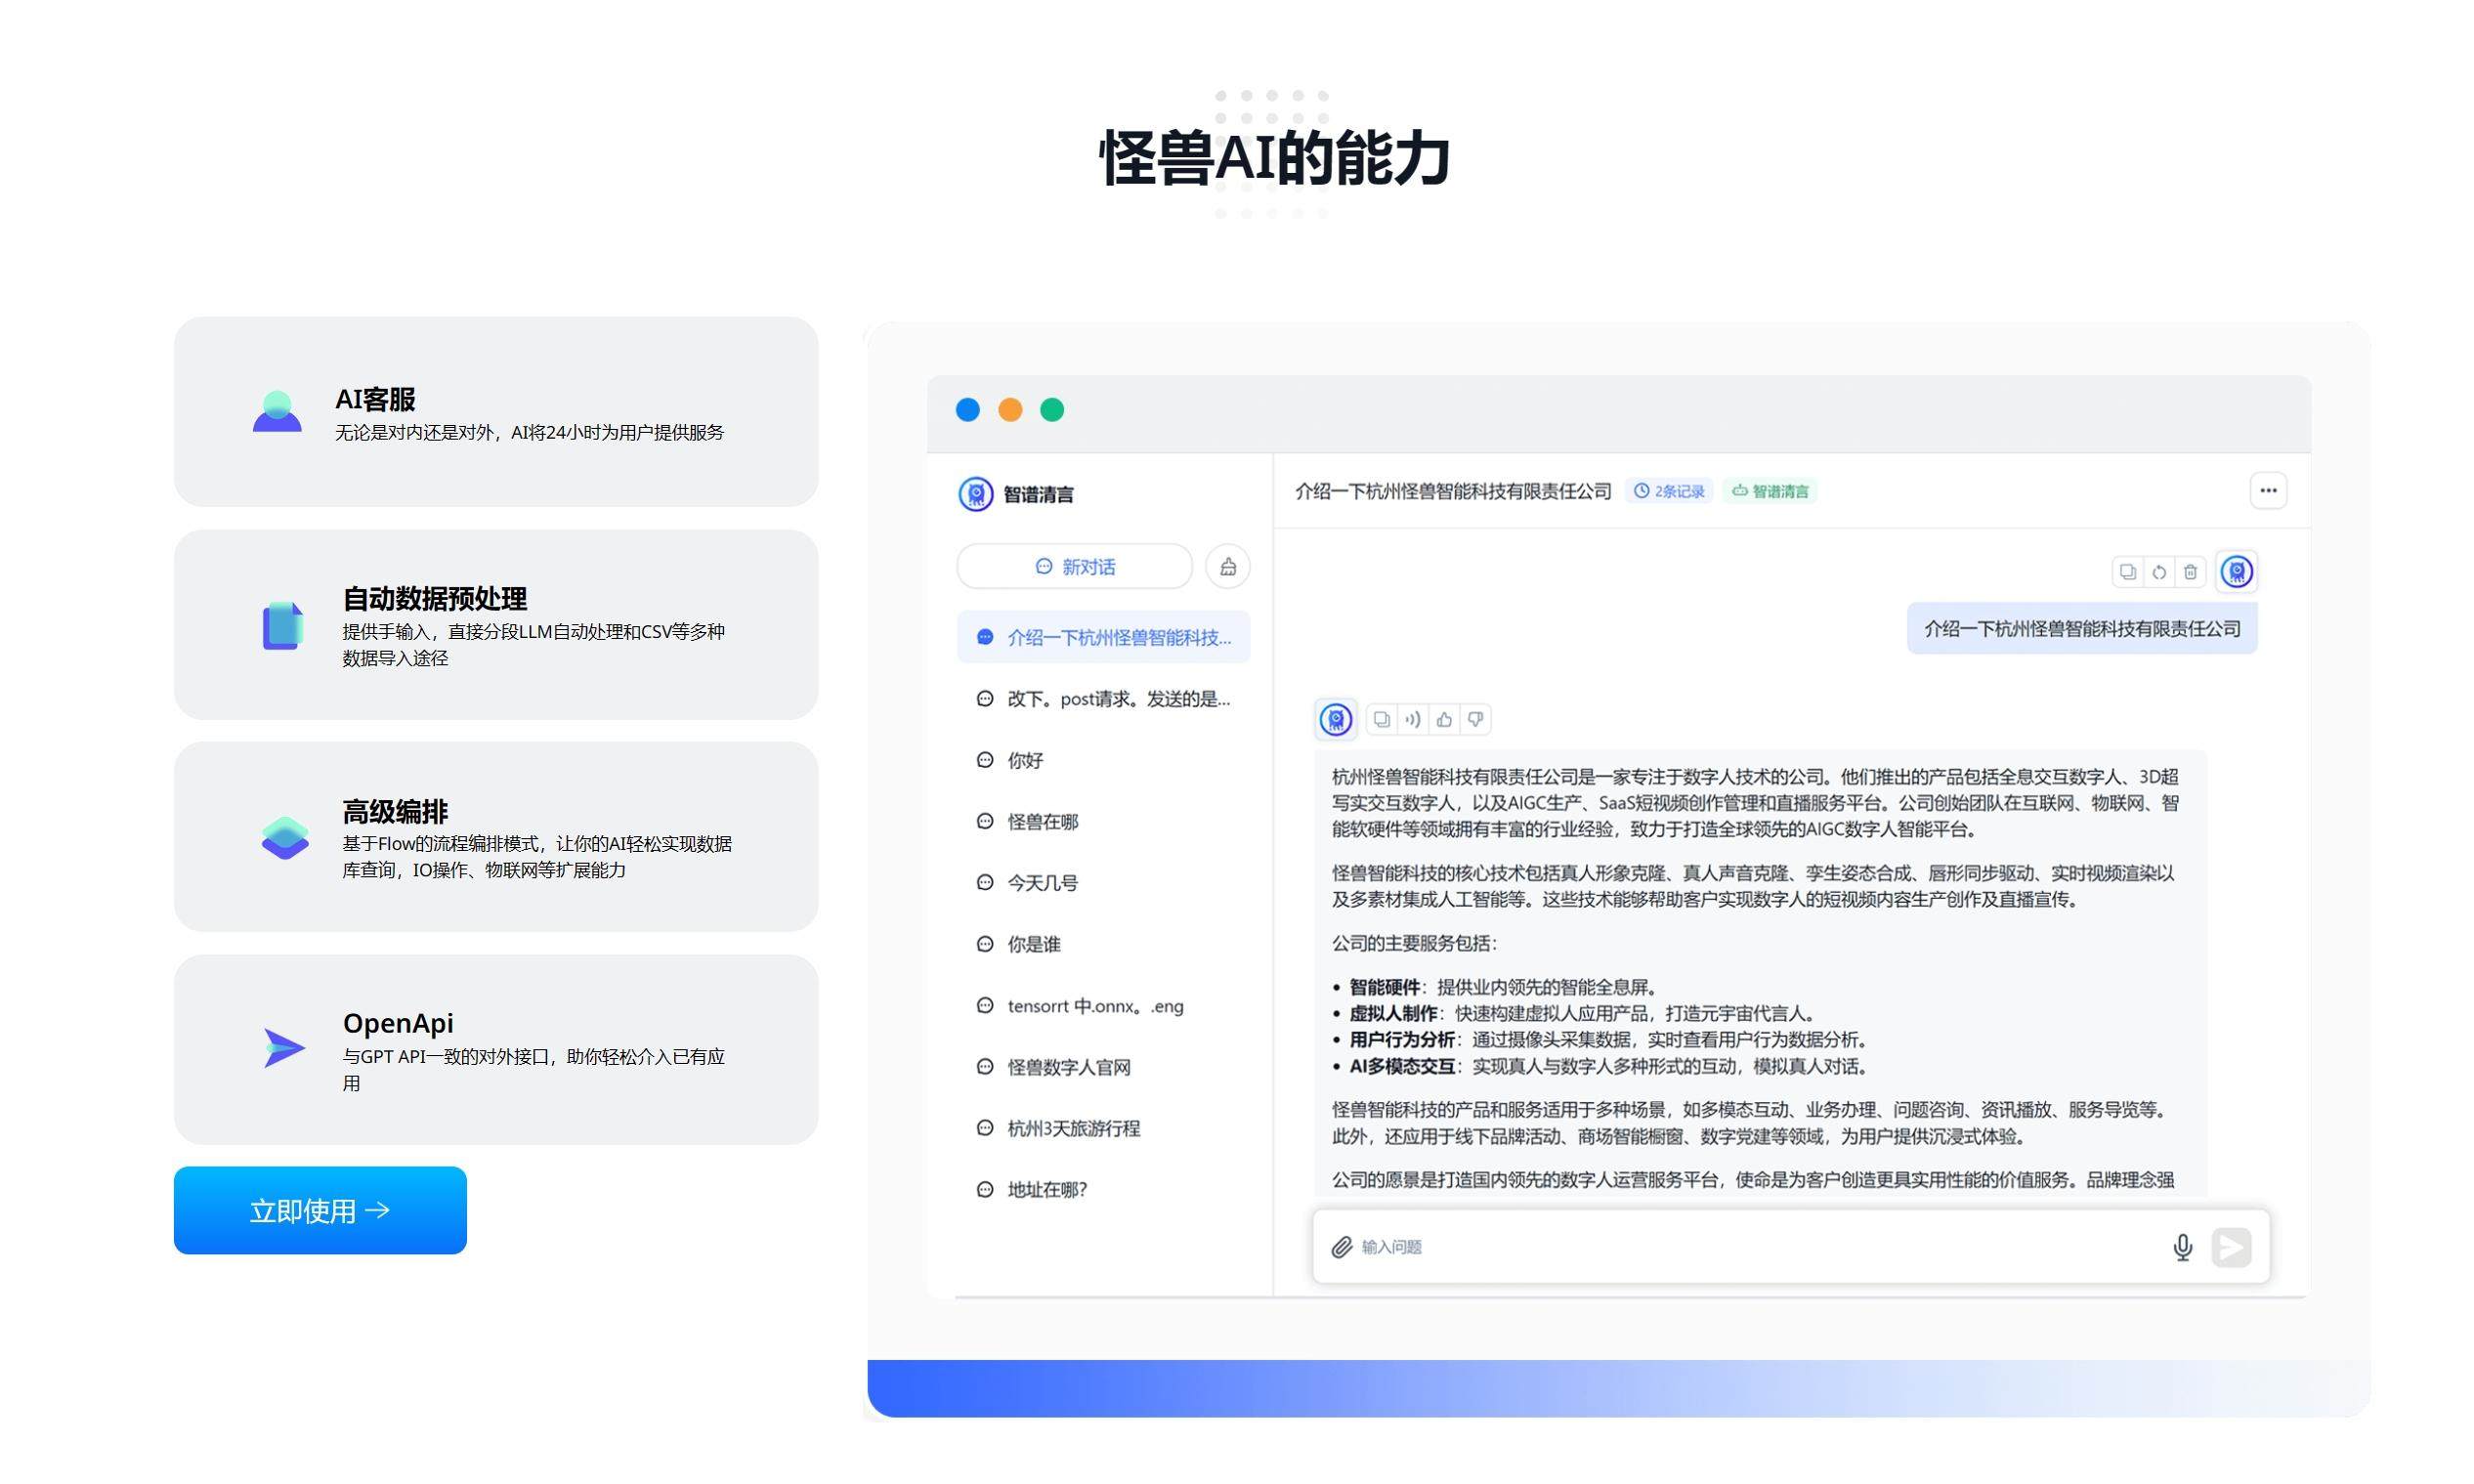Delete the user message with the trash icon
2474x1484 pixels.
2190,572
